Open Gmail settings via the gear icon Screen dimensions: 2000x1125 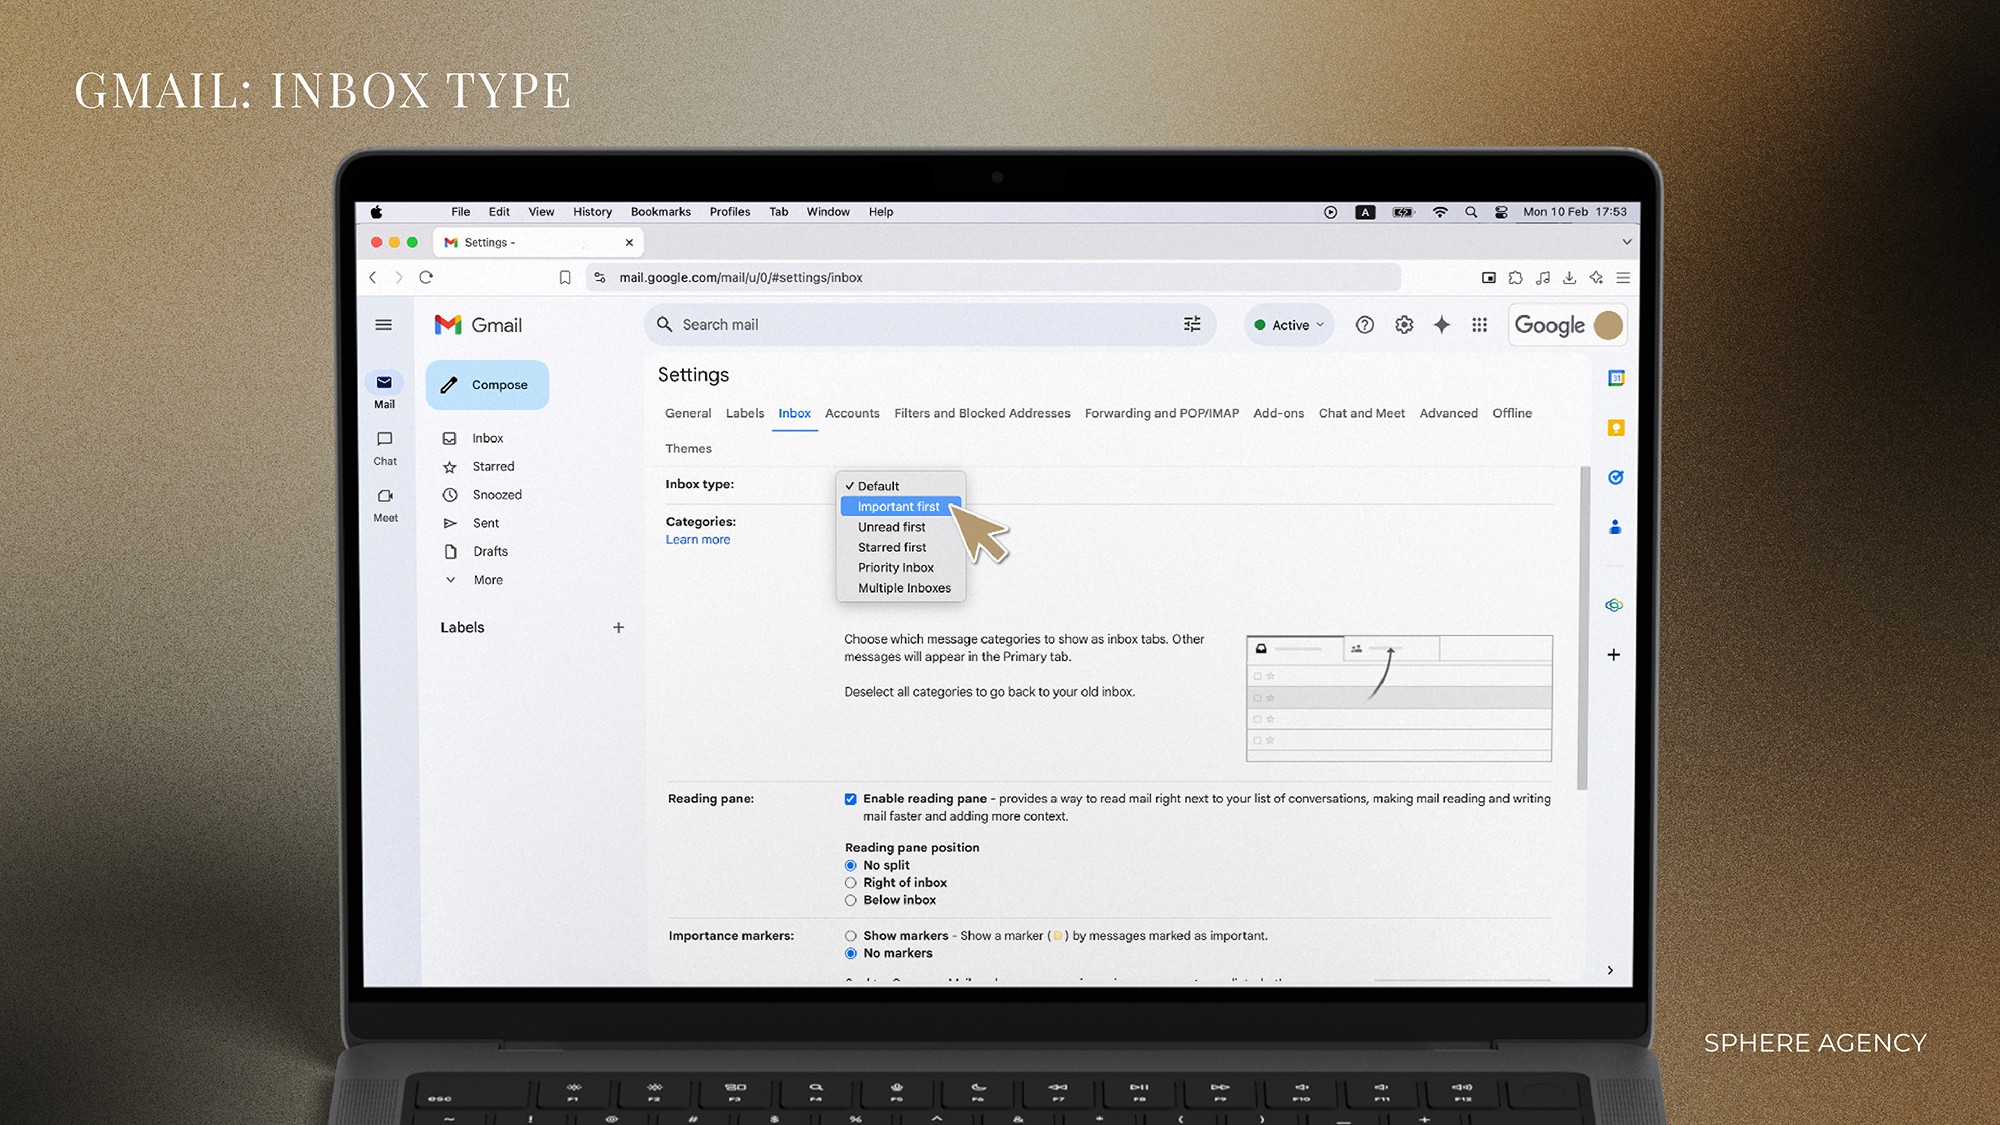pyautogui.click(x=1403, y=324)
